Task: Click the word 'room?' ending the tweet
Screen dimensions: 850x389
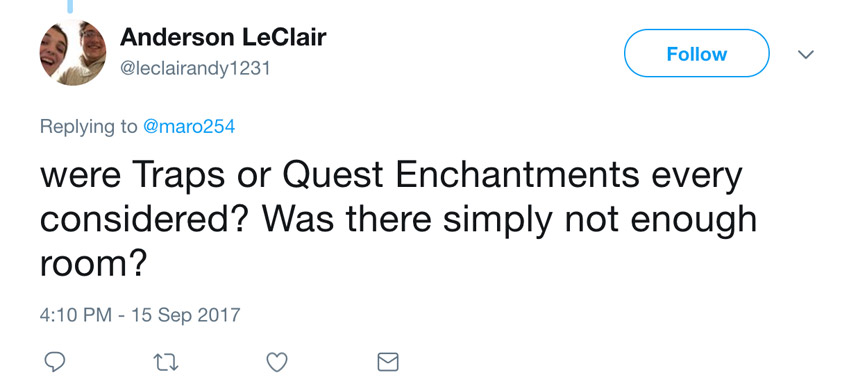Action: [x=93, y=264]
